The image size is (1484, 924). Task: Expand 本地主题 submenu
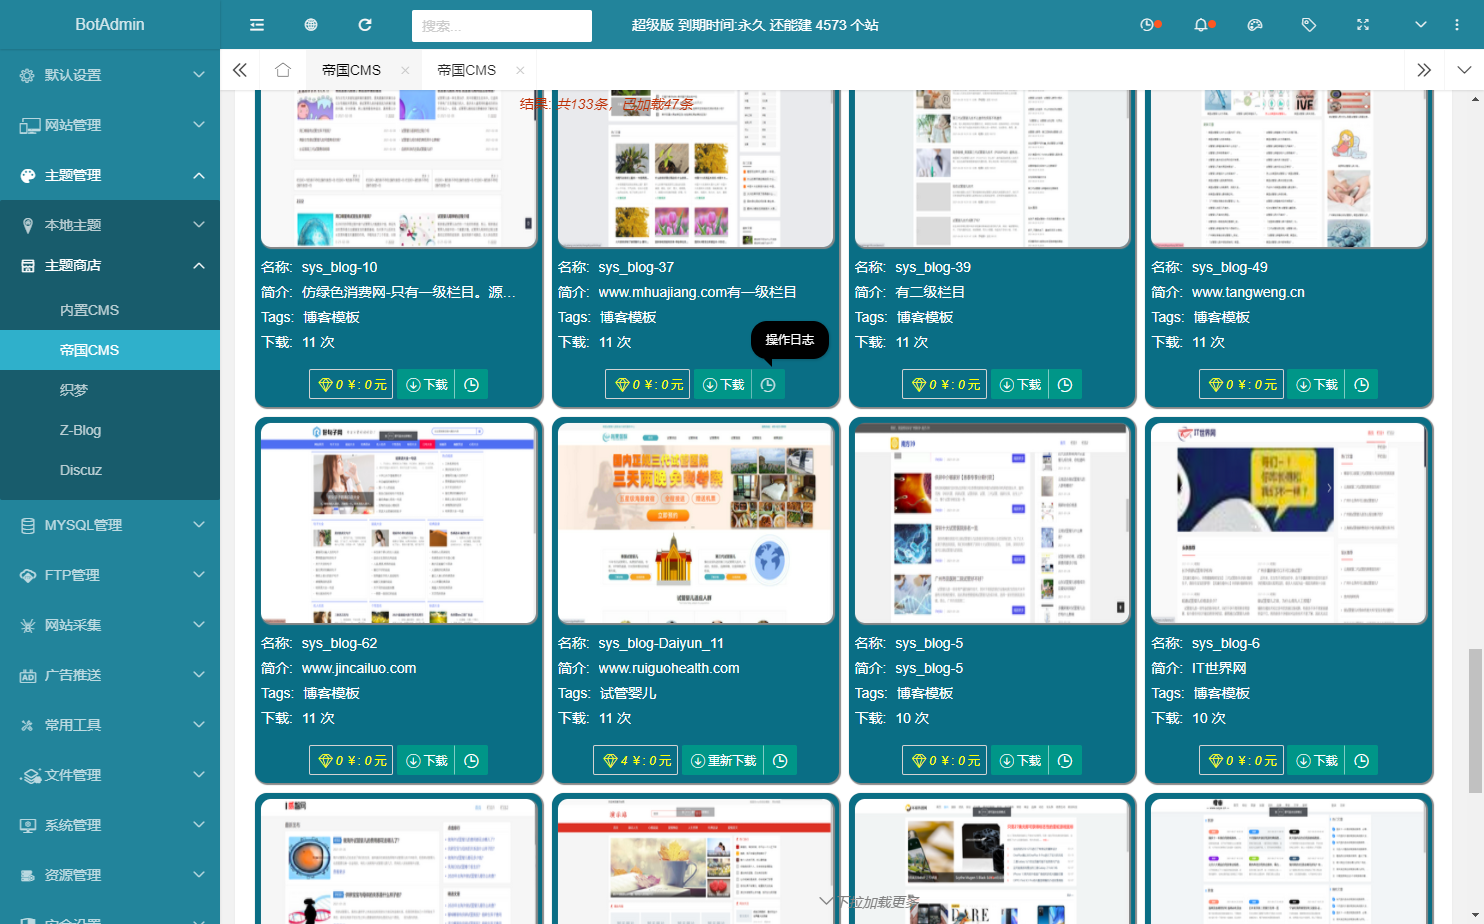[x=110, y=225]
